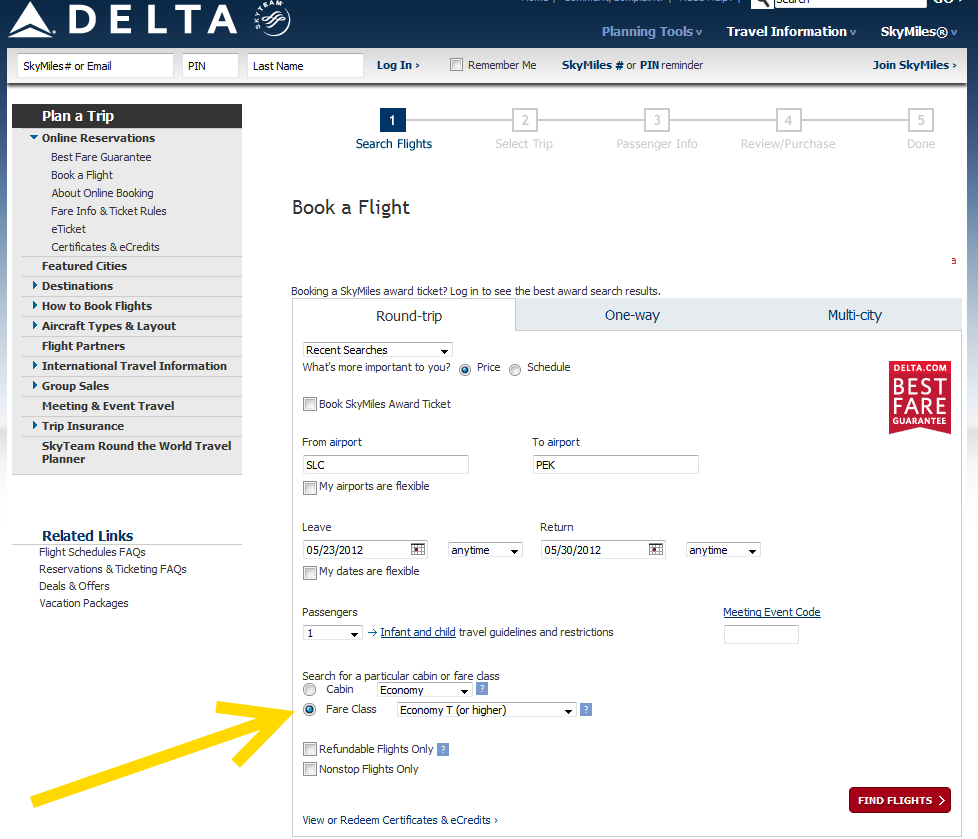
Task: Click the From airport input field
Action: pyautogui.click(x=385, y=465)
